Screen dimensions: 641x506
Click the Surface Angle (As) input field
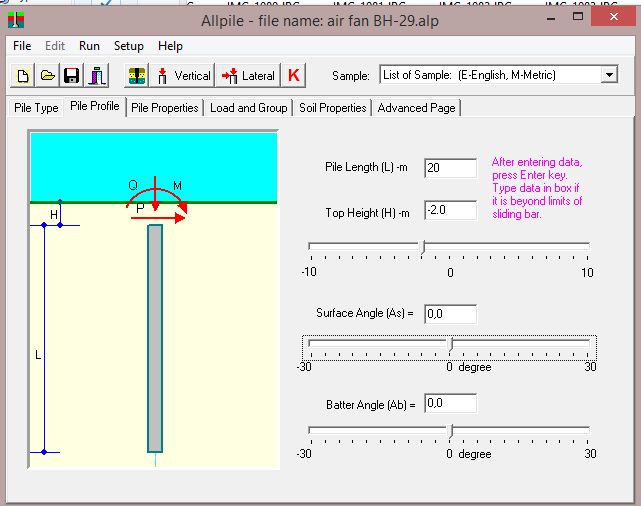tap(450, 314)
